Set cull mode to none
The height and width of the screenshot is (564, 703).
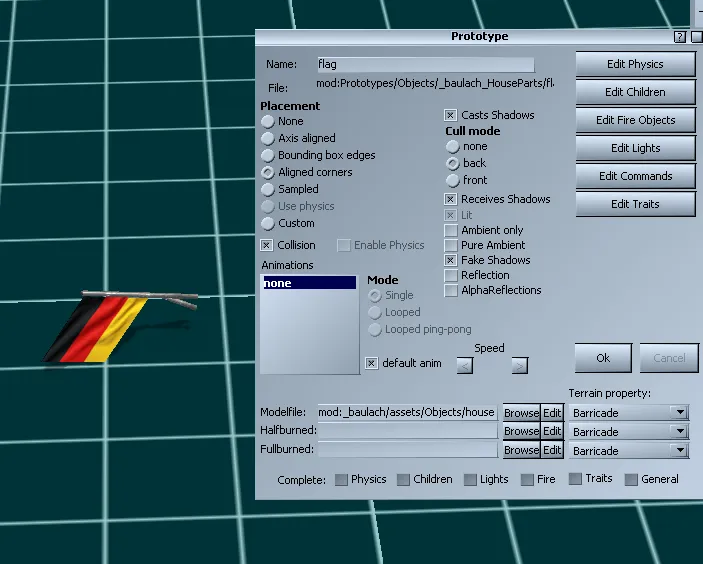point(452,147)
